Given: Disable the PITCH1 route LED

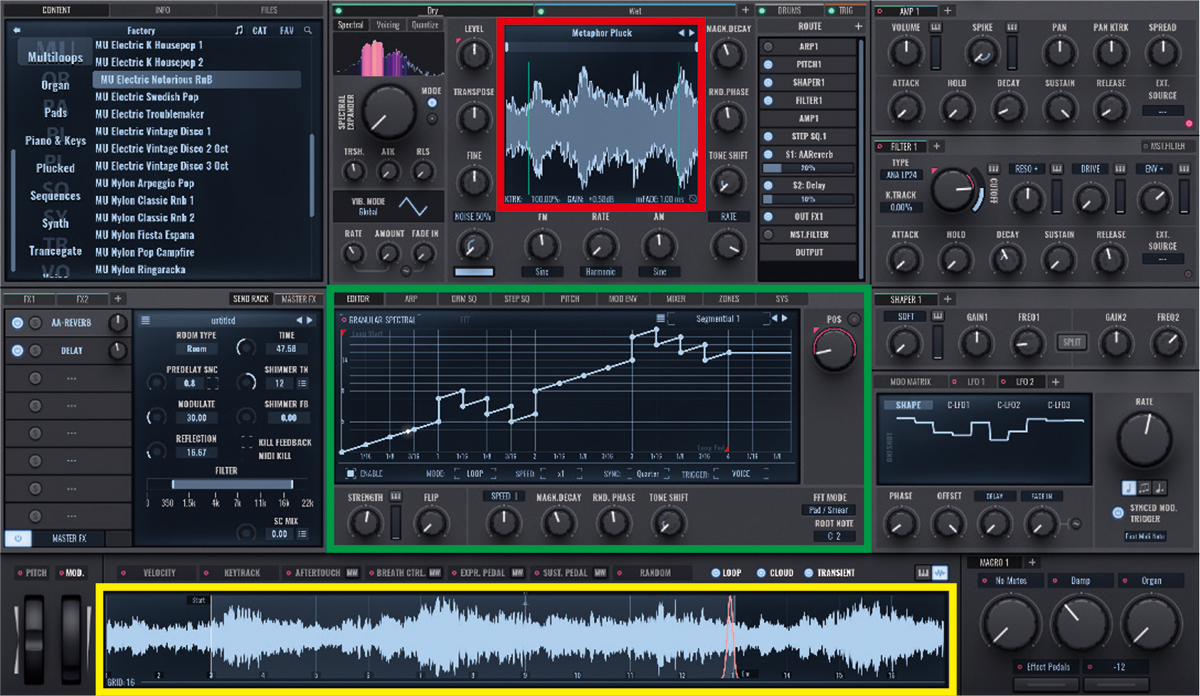Looking at the screenshot, I should point(768,64).
